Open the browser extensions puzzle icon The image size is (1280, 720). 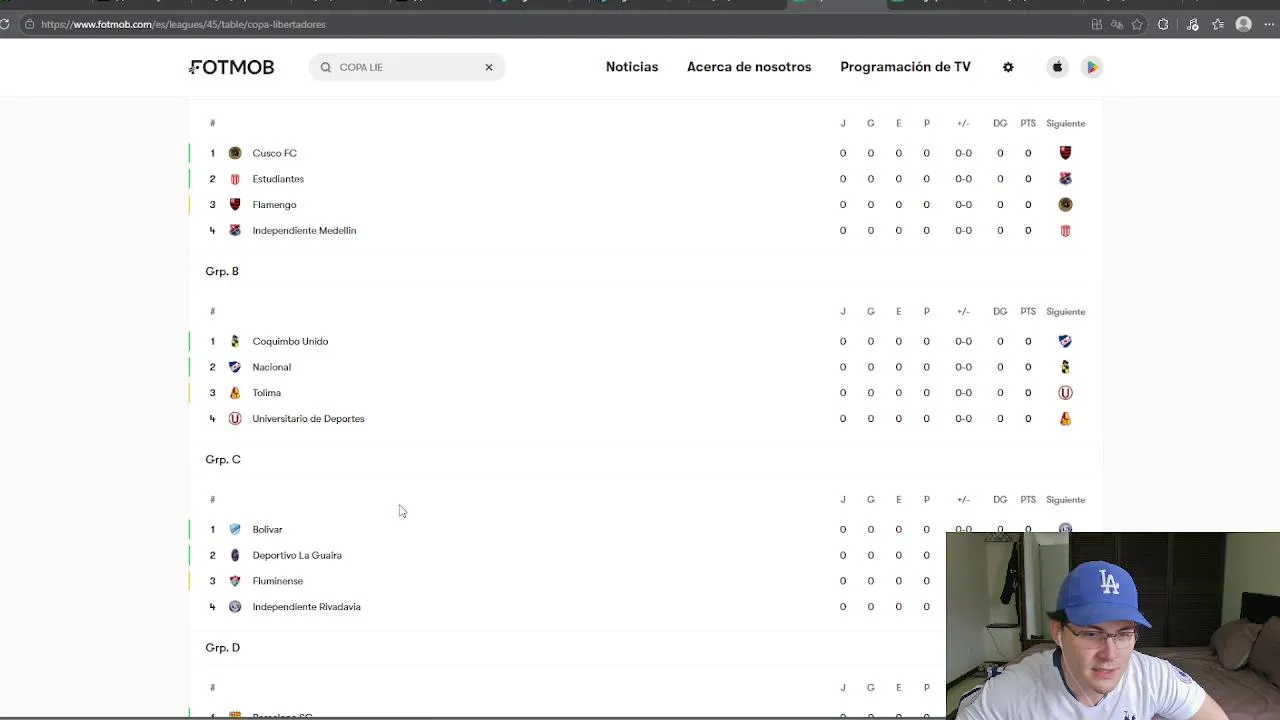(x=1163, y=24)
